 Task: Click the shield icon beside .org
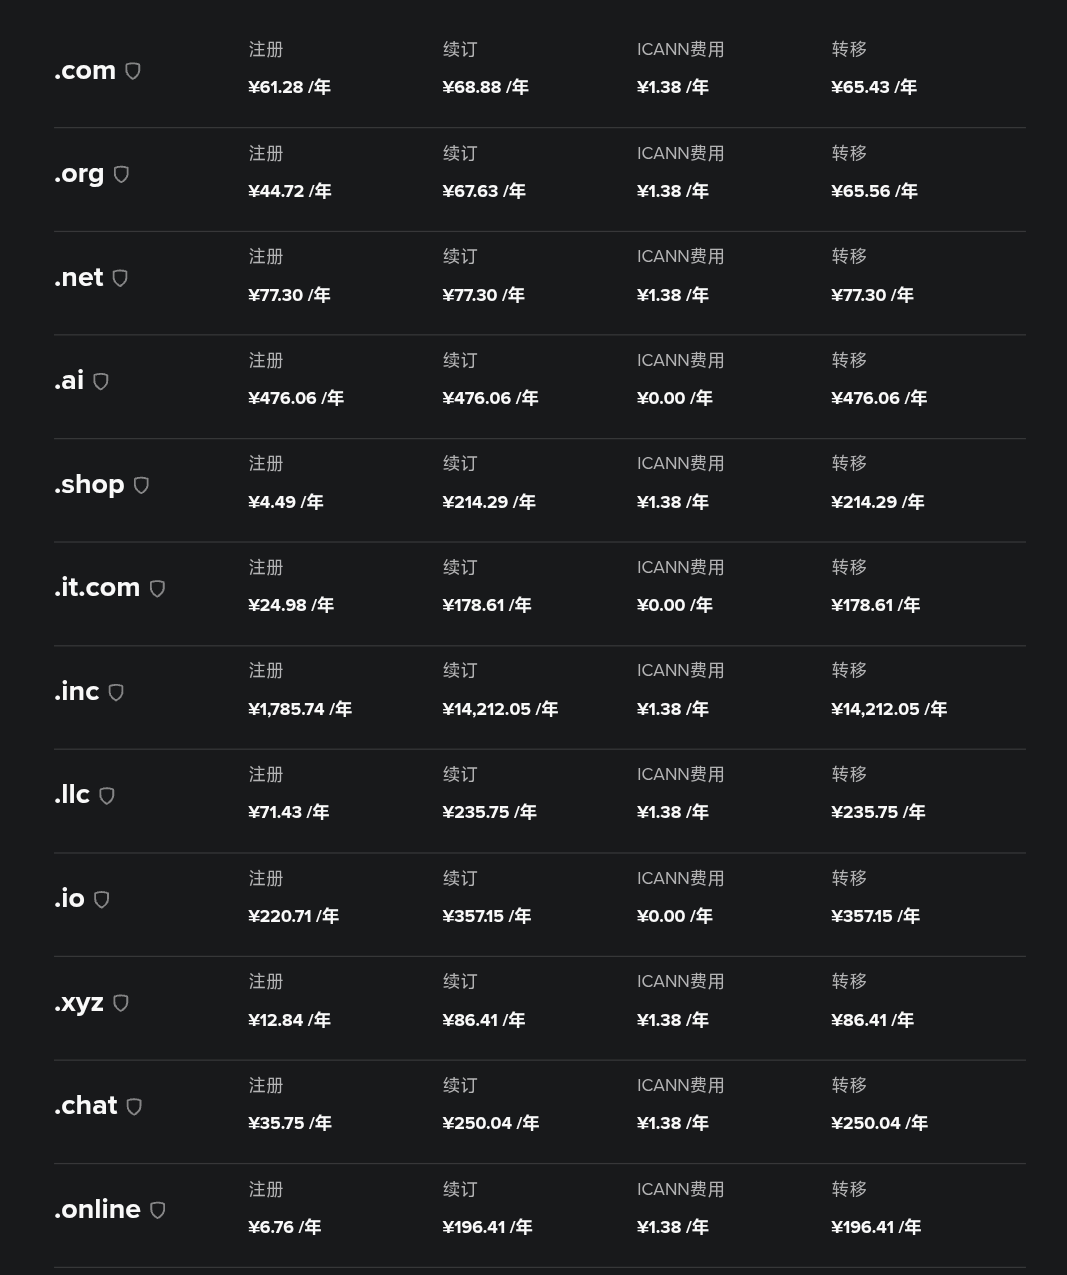[x=121, y=174]
